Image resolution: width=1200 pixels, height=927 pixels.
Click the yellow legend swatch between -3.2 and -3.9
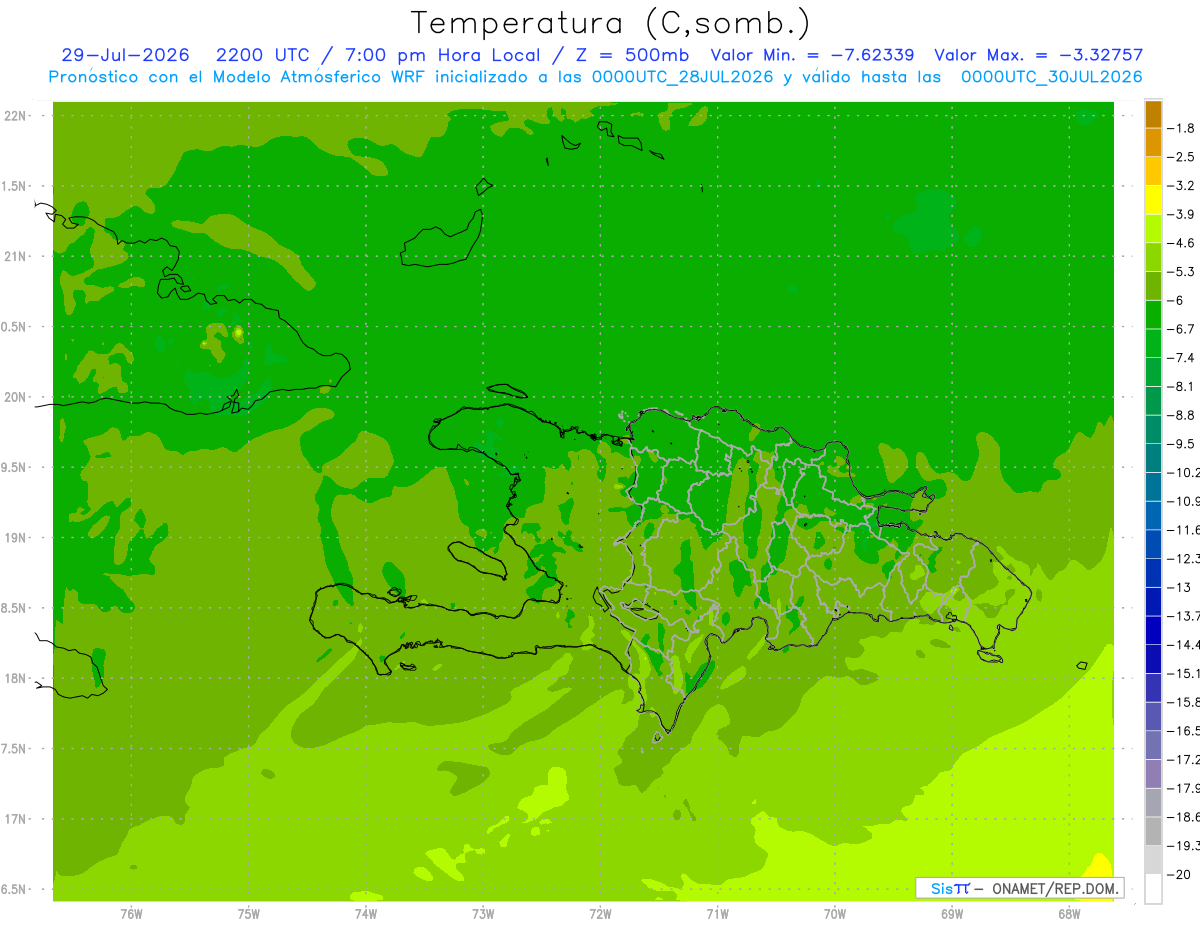pos(1153,200)
